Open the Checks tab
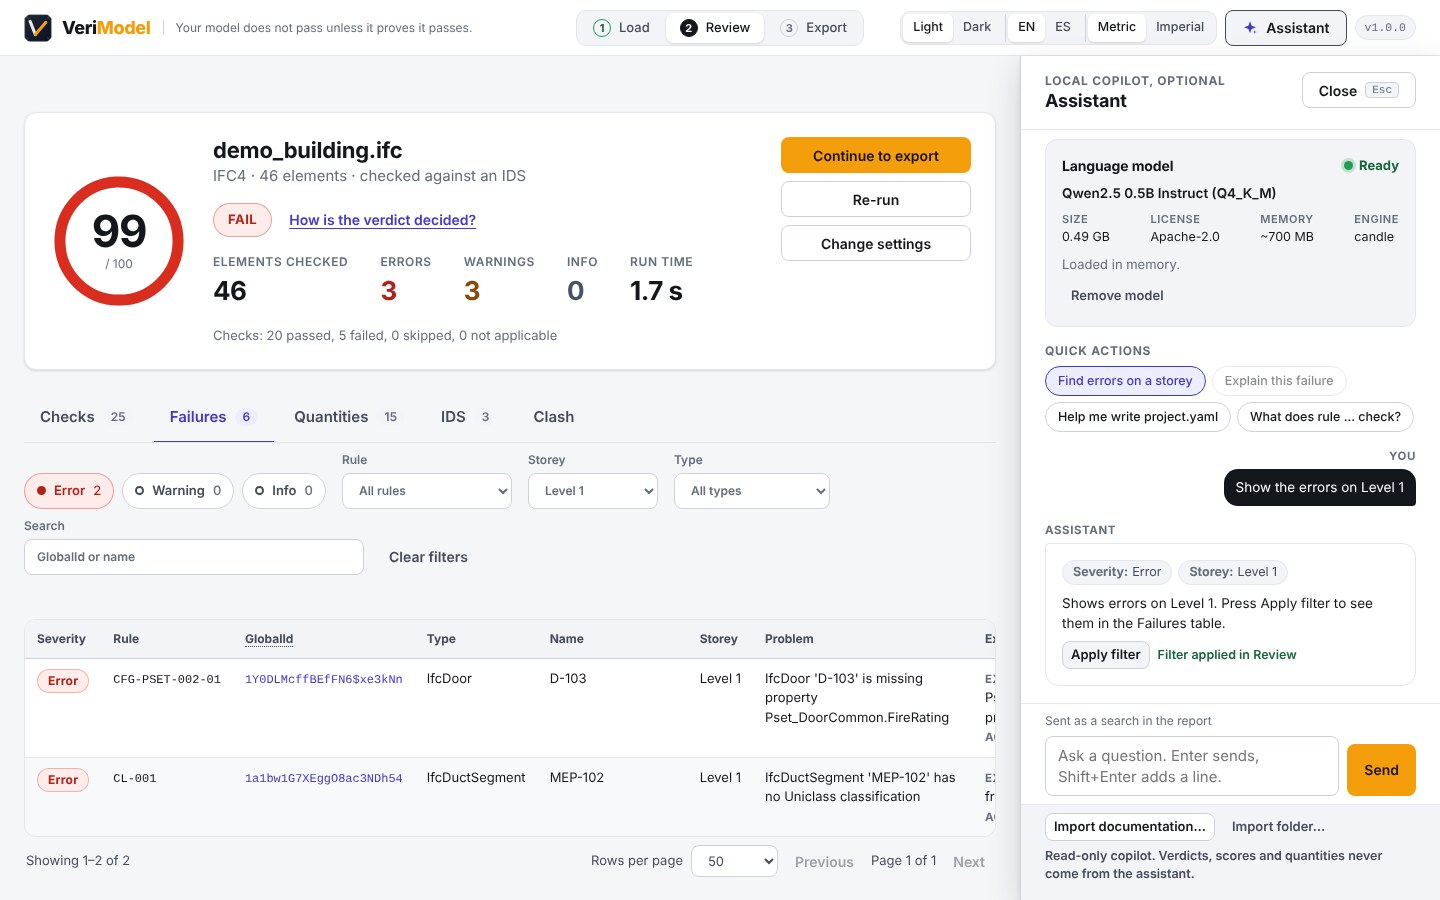 [83, 417]
